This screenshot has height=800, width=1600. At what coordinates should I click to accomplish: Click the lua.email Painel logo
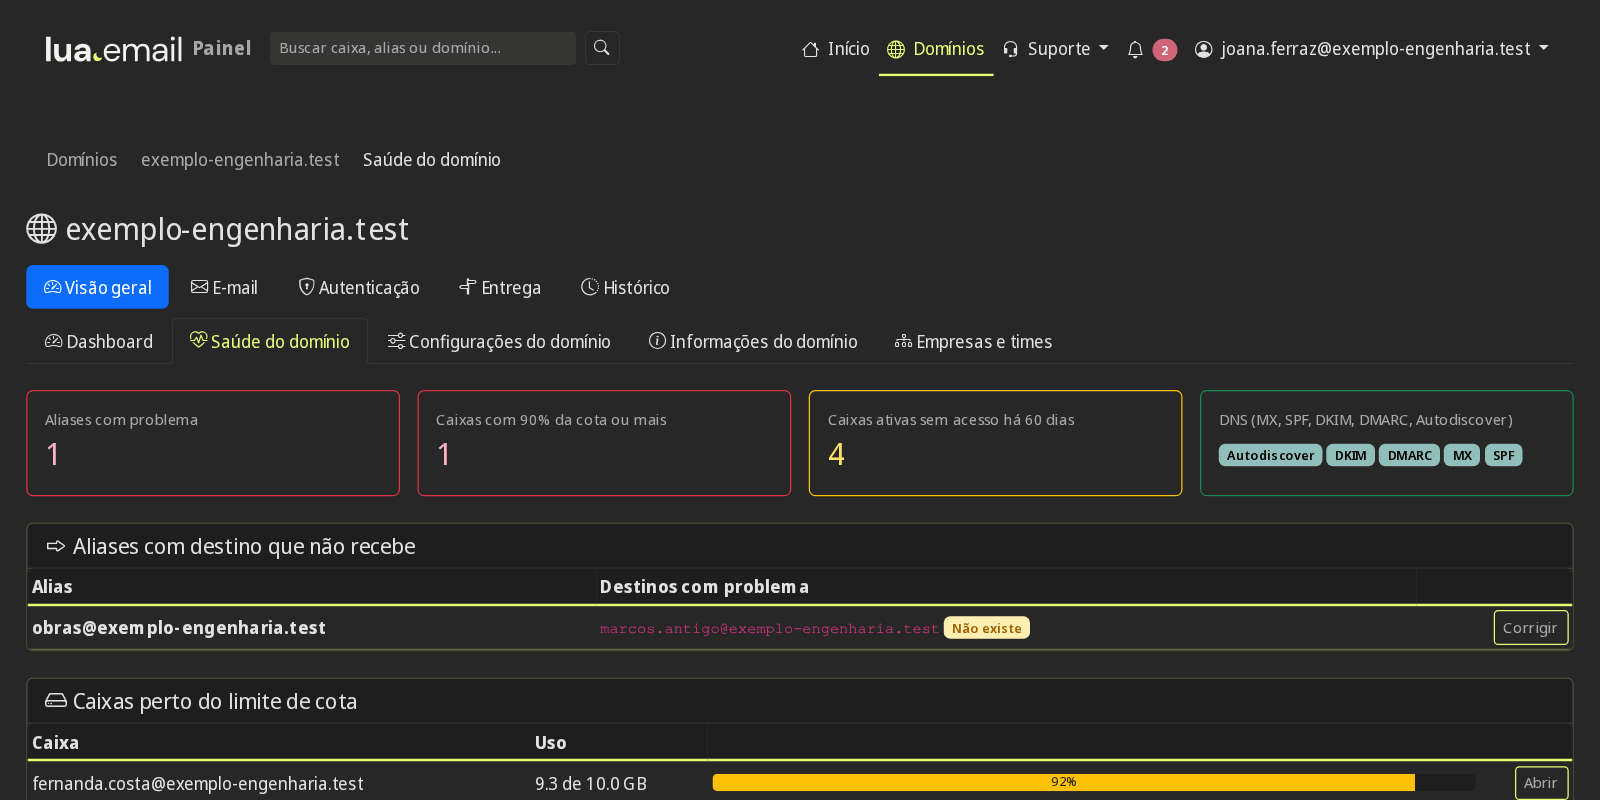[148, 49]
